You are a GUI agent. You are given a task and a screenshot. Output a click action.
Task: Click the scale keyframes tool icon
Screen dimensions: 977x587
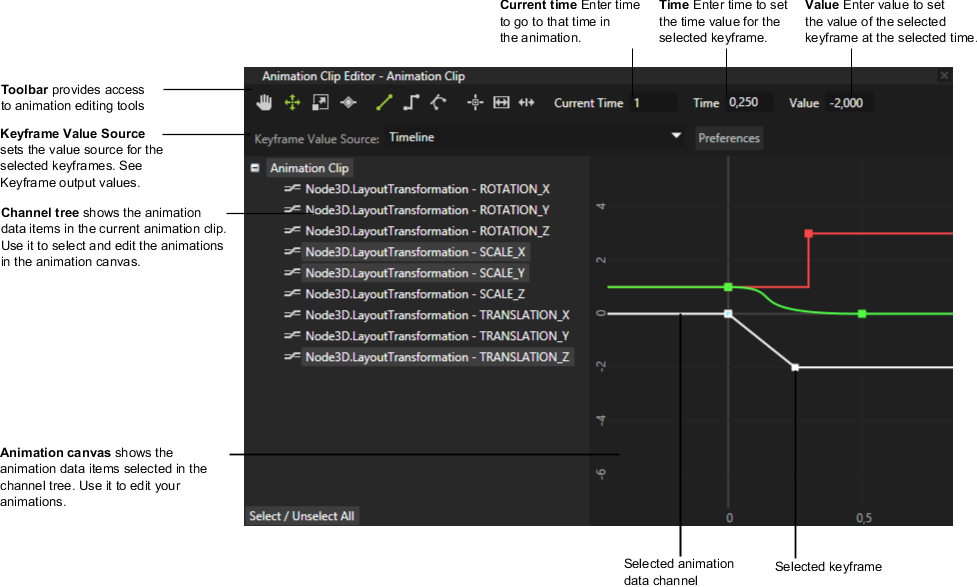point(320,102)
